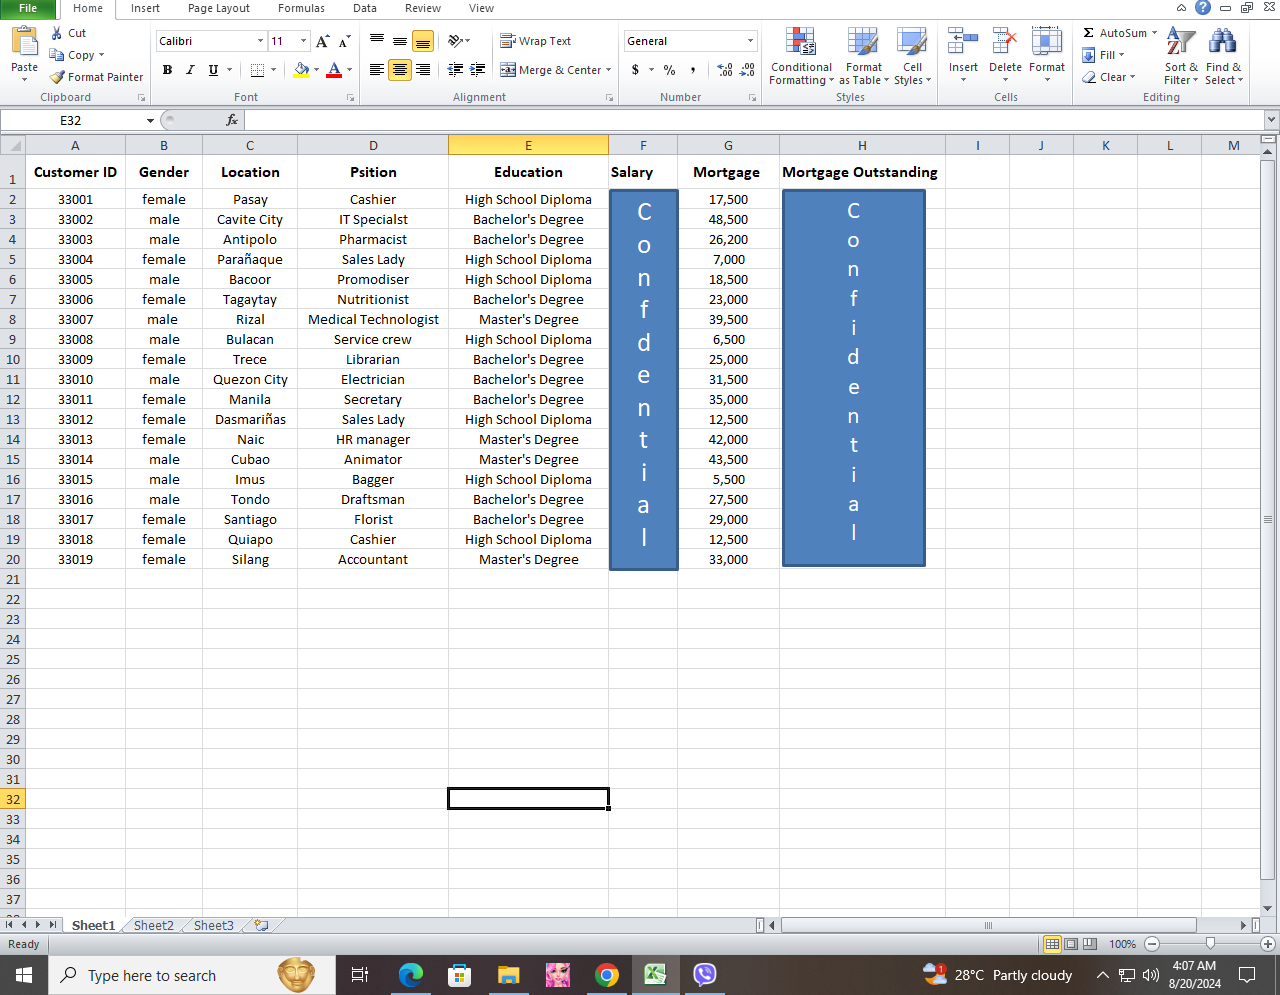The image size is (1280, 995).
Task: Open the Name Box dropdown arrow
Action: click(150, 120)
